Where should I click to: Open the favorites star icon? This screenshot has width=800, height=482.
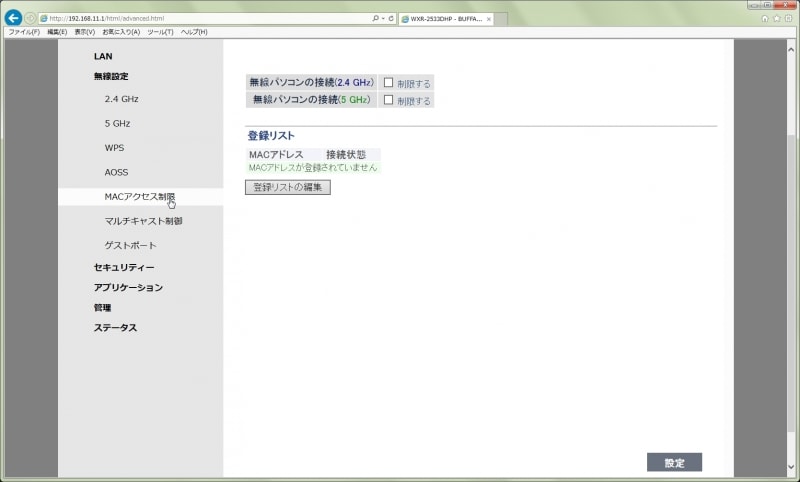tap(777, 18)
